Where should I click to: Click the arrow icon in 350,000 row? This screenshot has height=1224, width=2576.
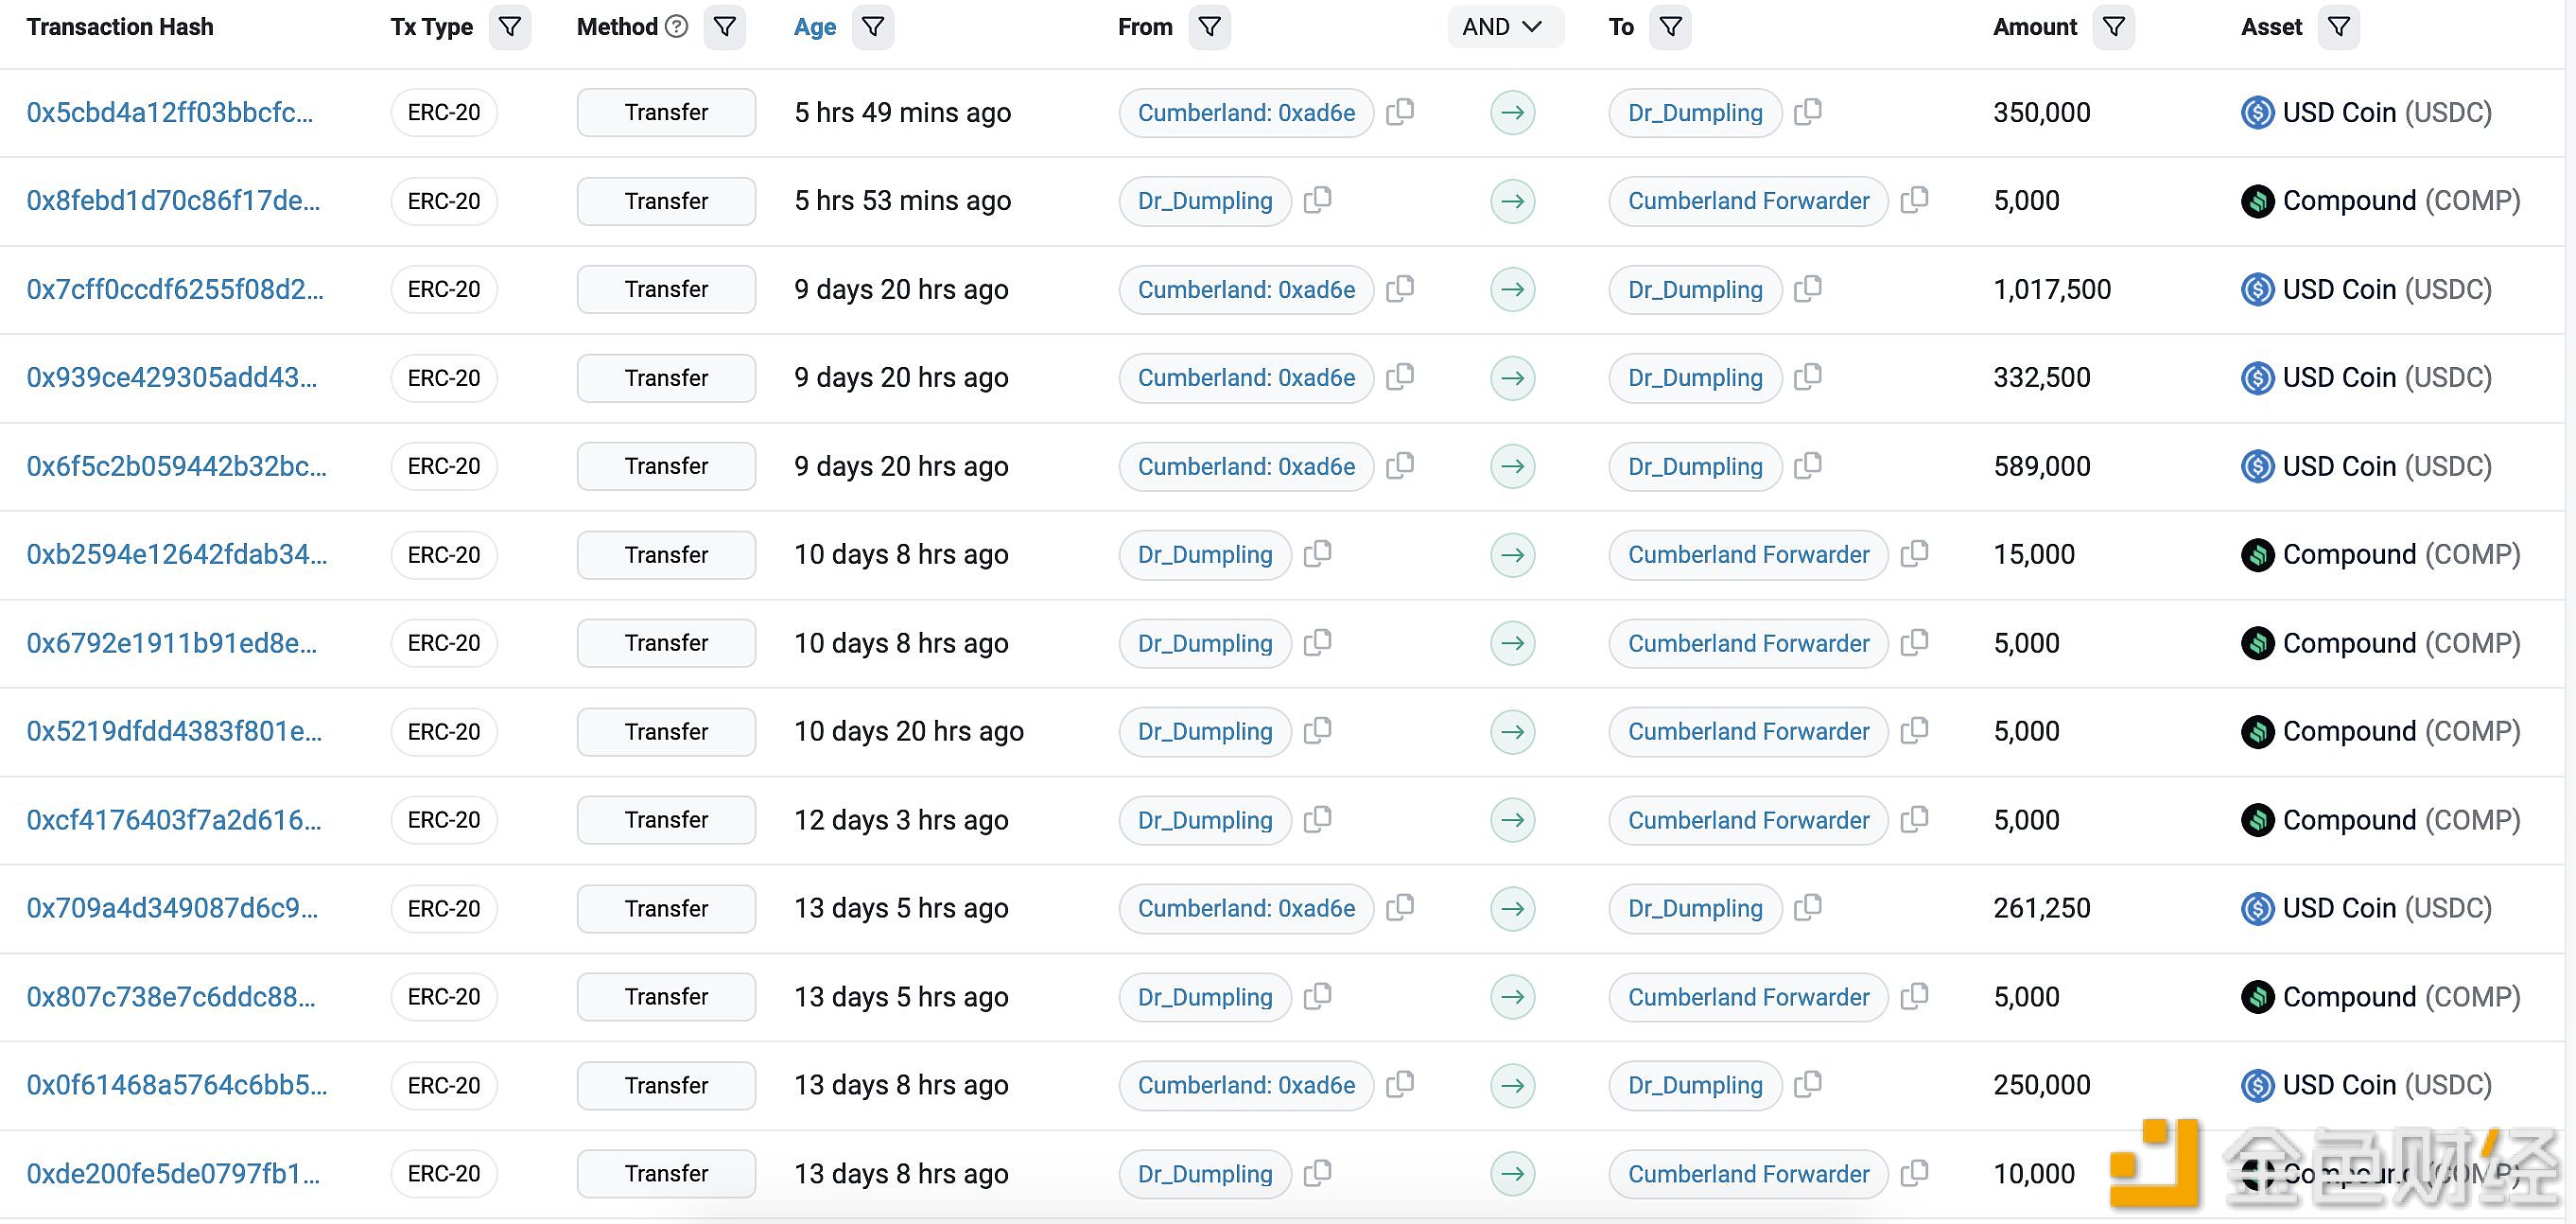coord(1513,112)
